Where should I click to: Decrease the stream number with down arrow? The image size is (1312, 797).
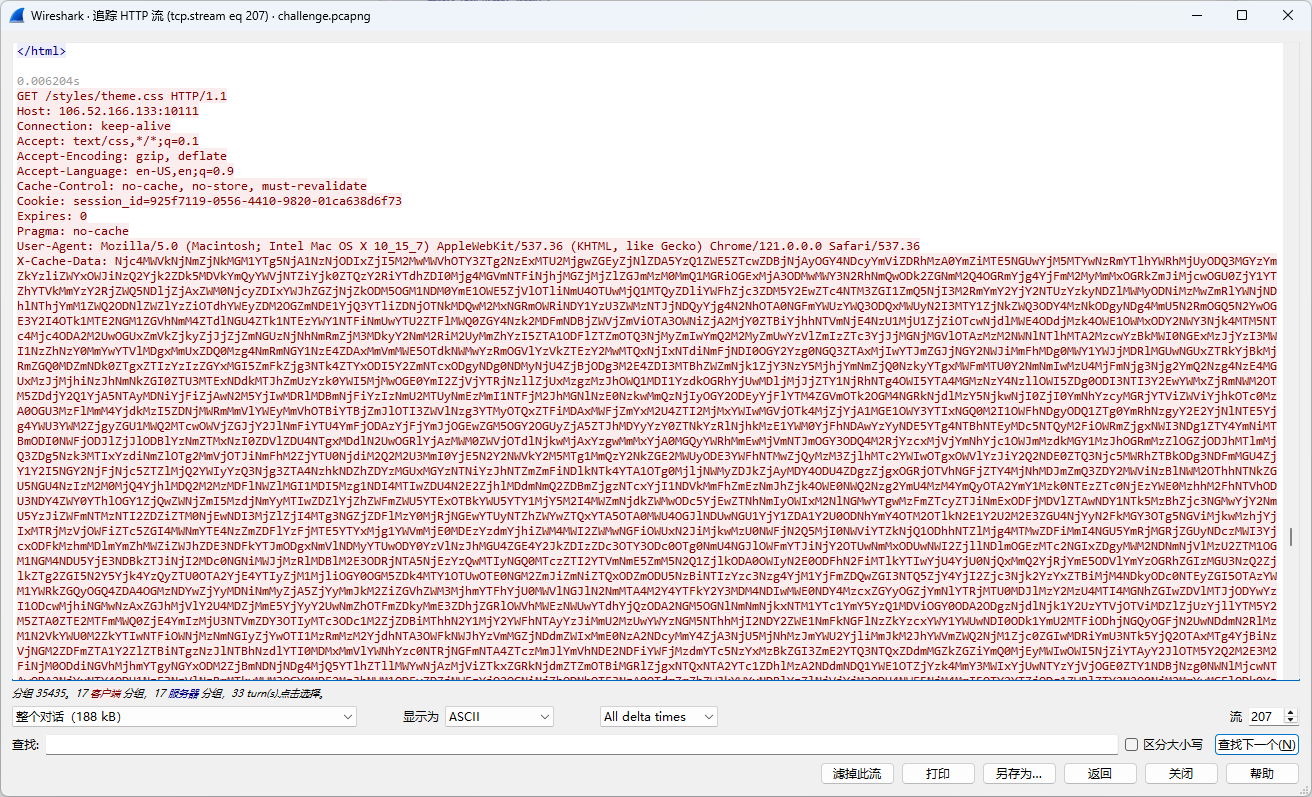coord(1290,721)
